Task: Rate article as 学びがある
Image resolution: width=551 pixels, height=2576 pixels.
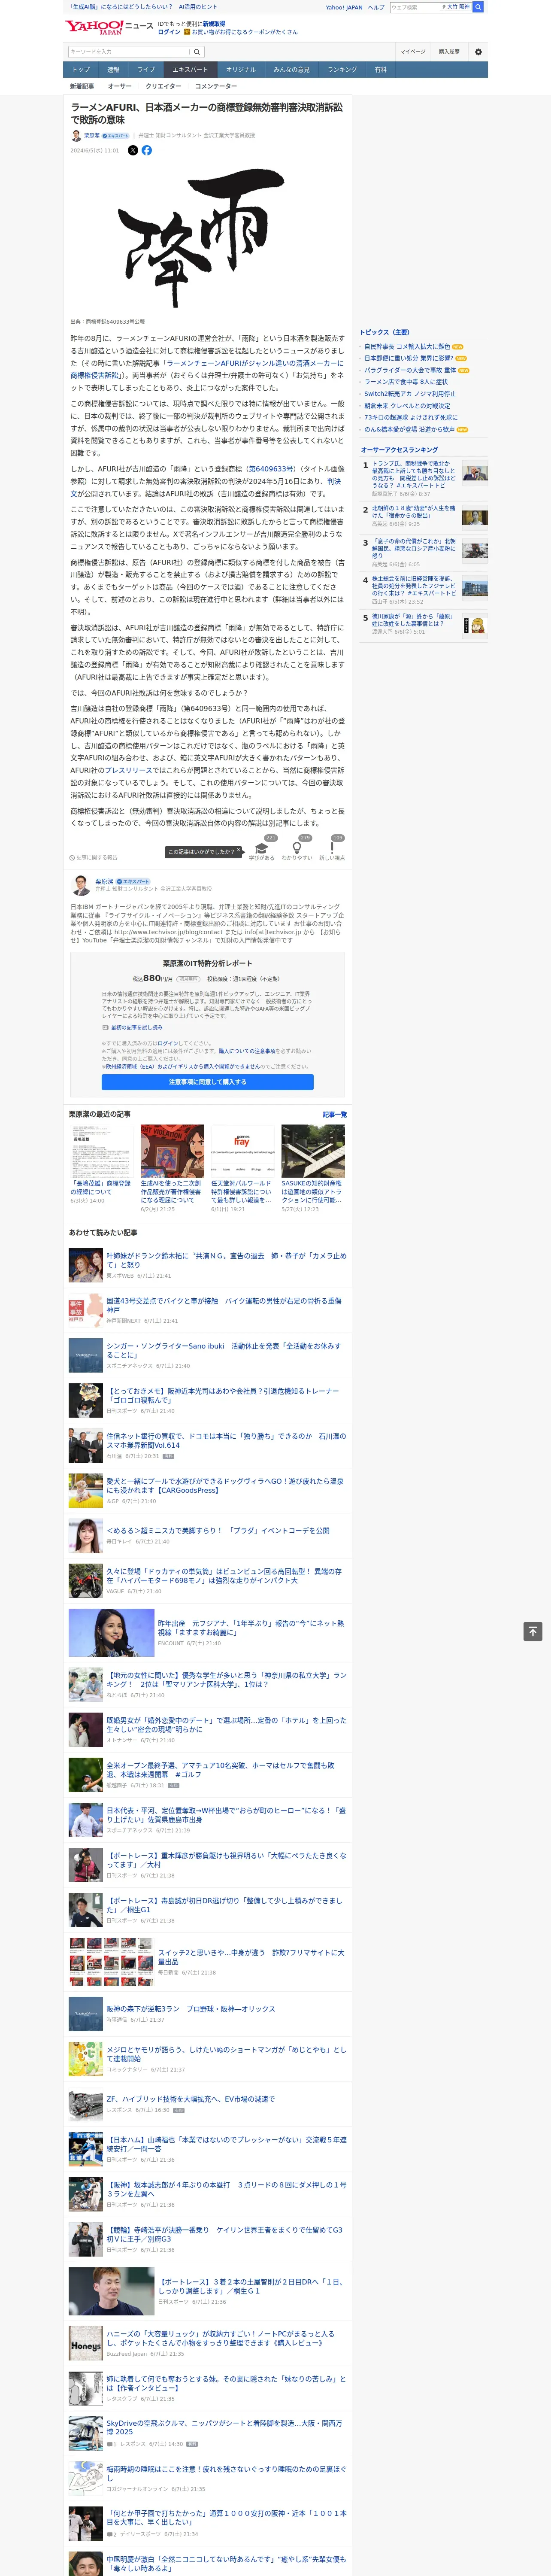Action: [262, 849]
